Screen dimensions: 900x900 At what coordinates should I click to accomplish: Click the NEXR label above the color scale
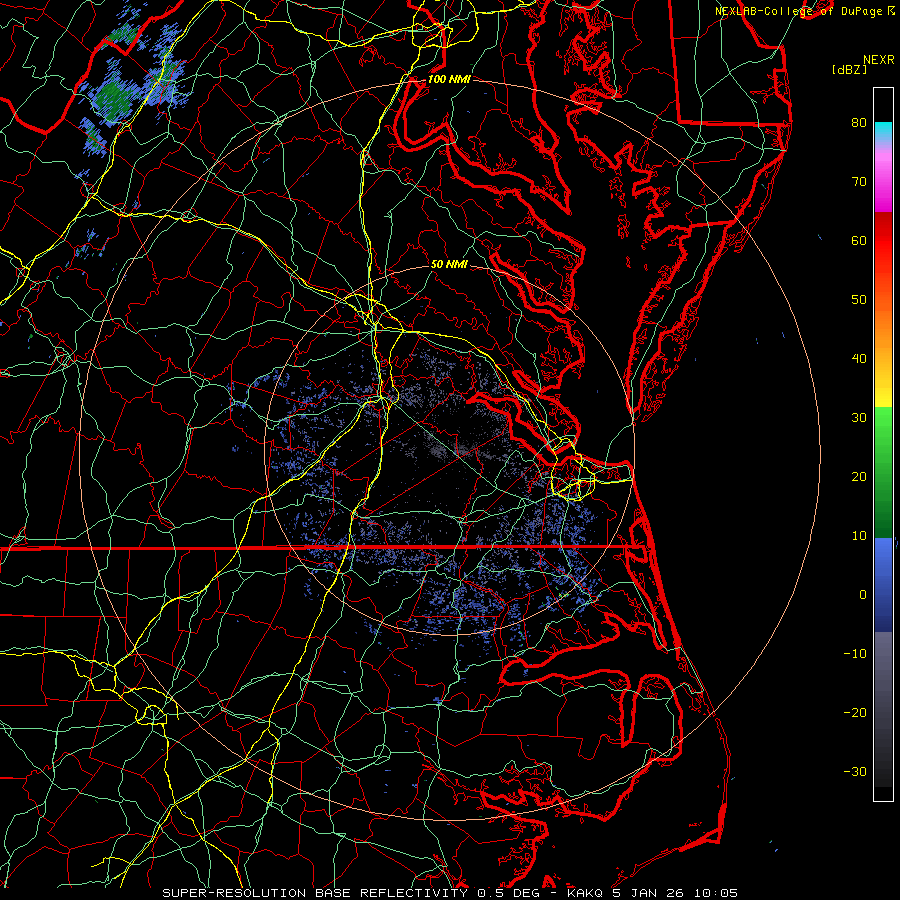pos(879,60)
